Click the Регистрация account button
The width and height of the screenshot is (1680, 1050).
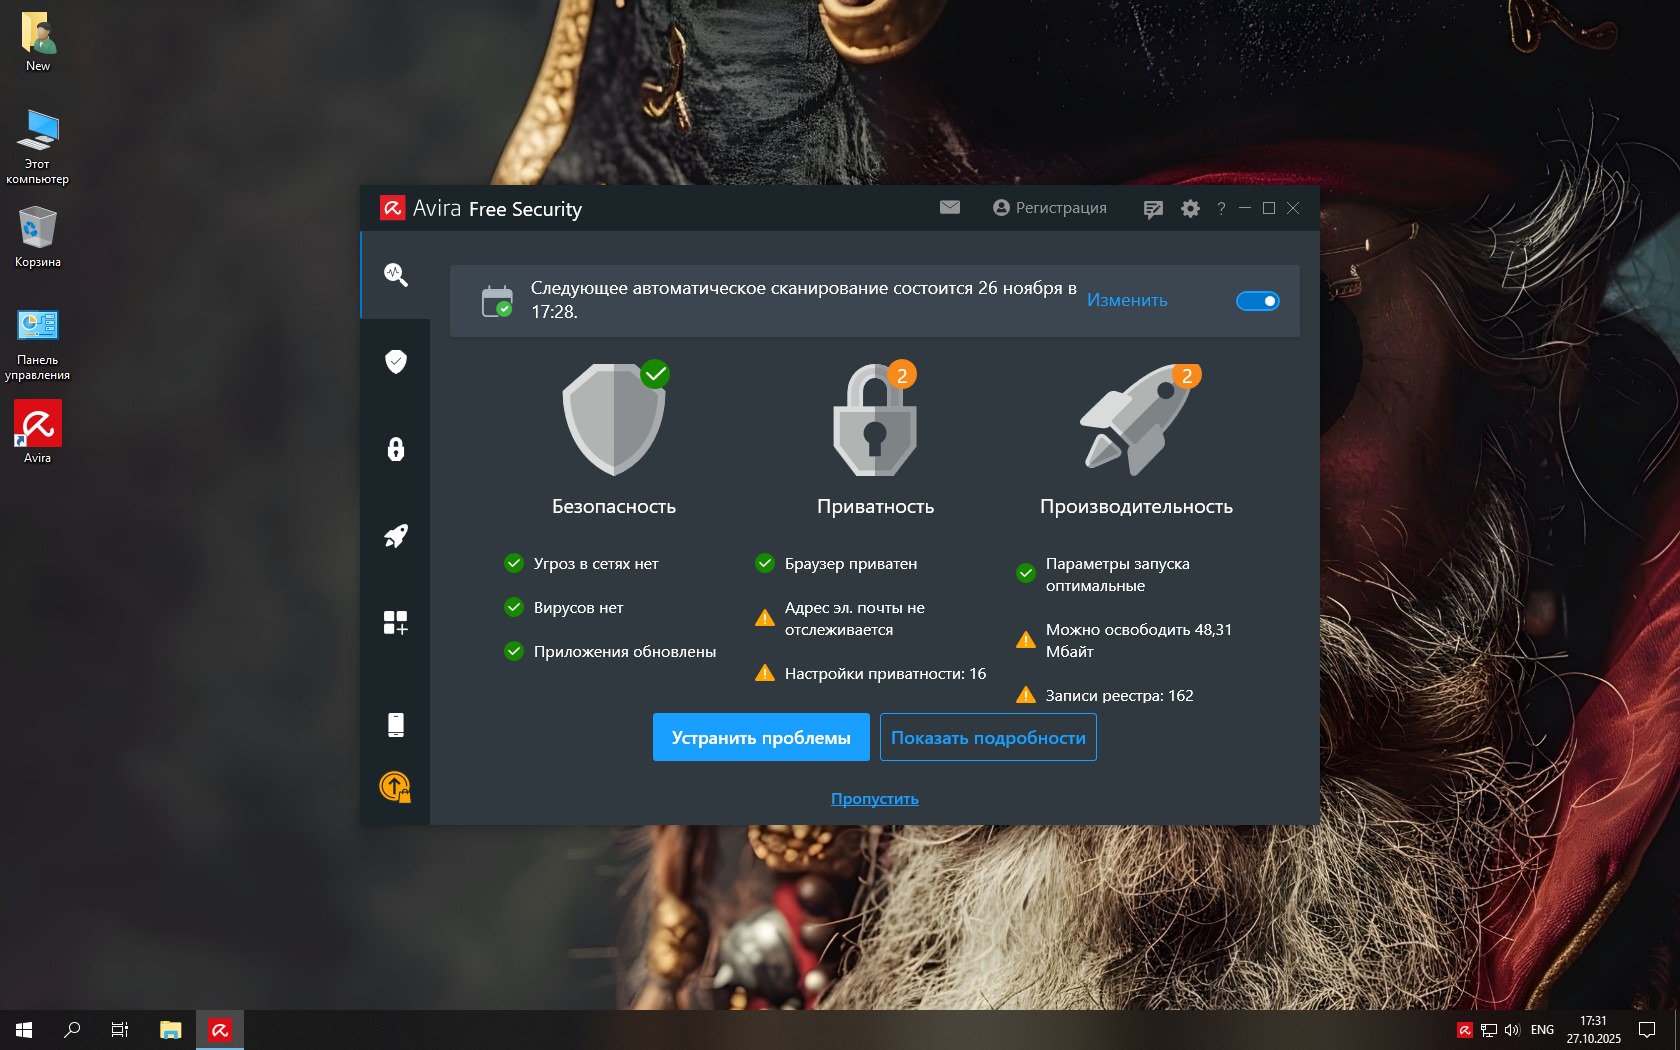(x=1050, y=208)
